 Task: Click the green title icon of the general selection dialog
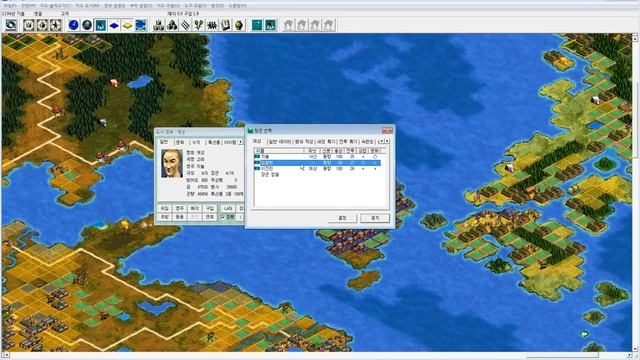(250, 131)
